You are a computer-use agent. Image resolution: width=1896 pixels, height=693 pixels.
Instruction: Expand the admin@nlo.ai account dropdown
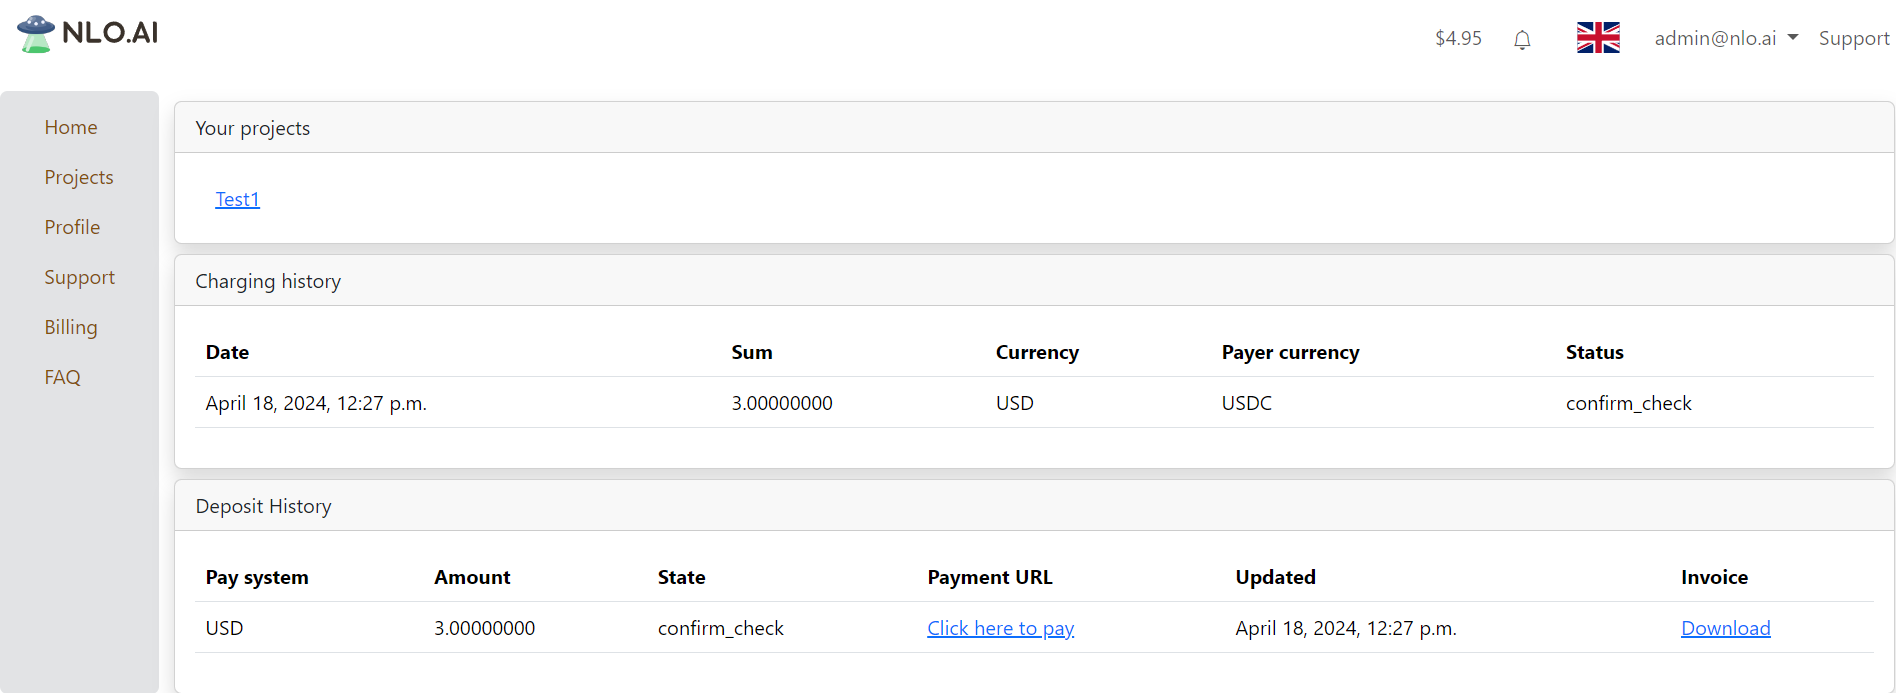pos(1725,38)
